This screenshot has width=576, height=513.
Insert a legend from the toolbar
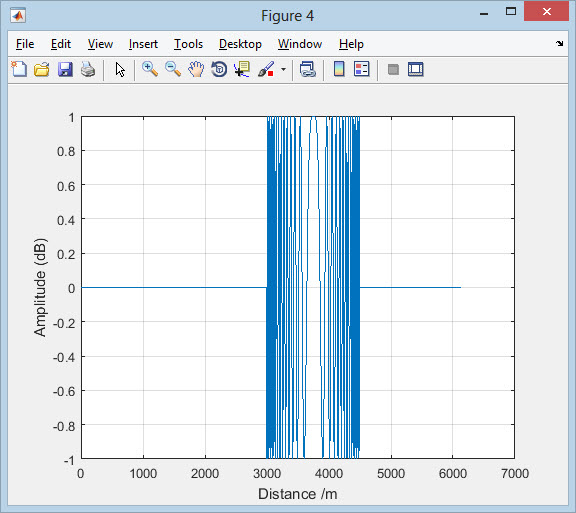(361, 69)
